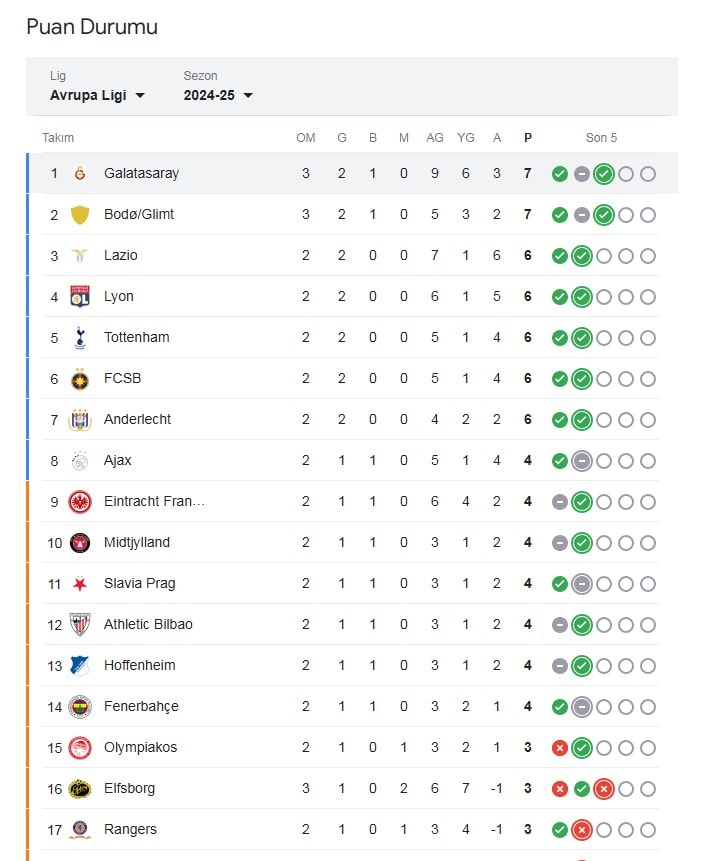Click the P points column header
Image resolution: width=724 pixels, height=861 pixels.
(x=528, y=138)
